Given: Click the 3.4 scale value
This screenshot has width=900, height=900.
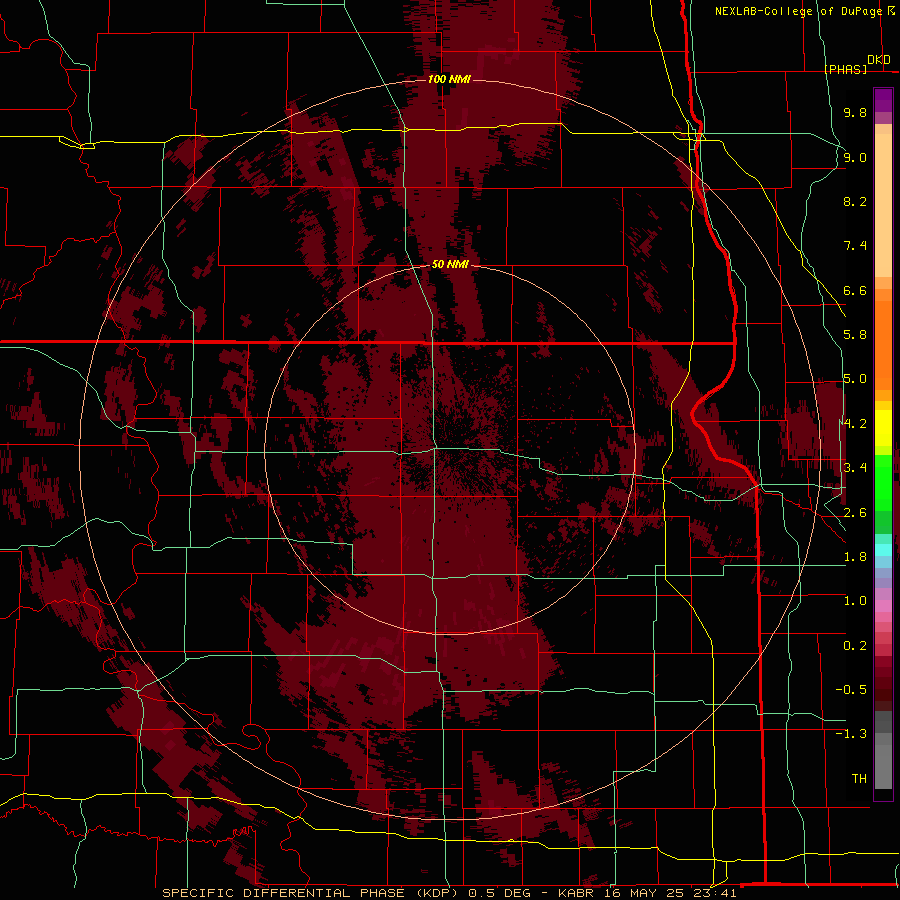Looking at the screenshot, I should (855, 468).
